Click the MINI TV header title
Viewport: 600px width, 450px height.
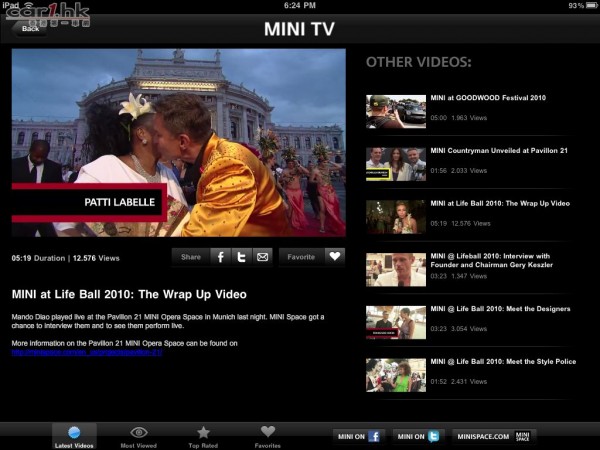pos(299,29)
